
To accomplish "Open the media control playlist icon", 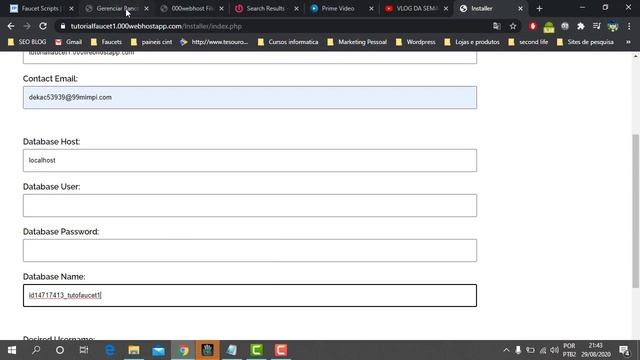I will [597, 26].
